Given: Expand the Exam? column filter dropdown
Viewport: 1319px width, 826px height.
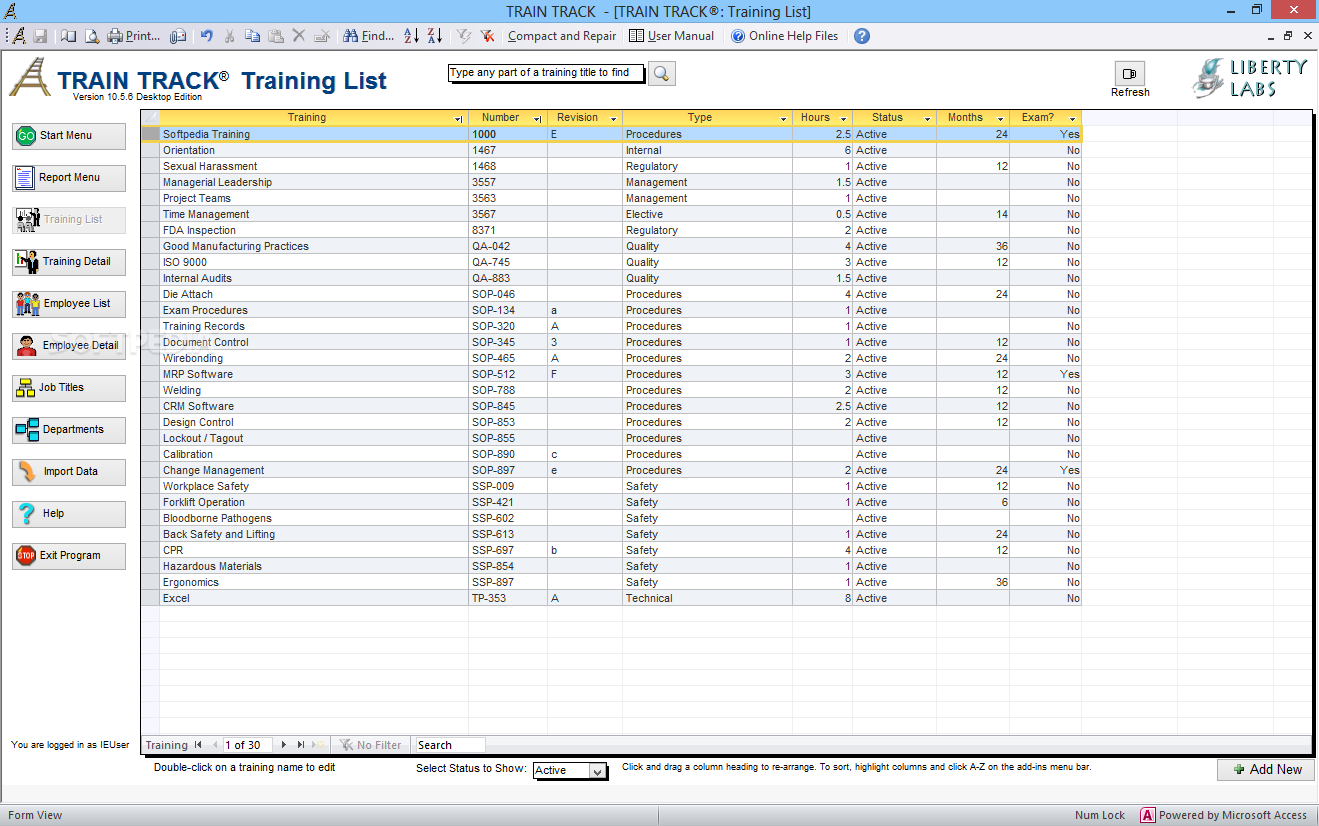Looking at the screenshot, I should coord(1072,119).
